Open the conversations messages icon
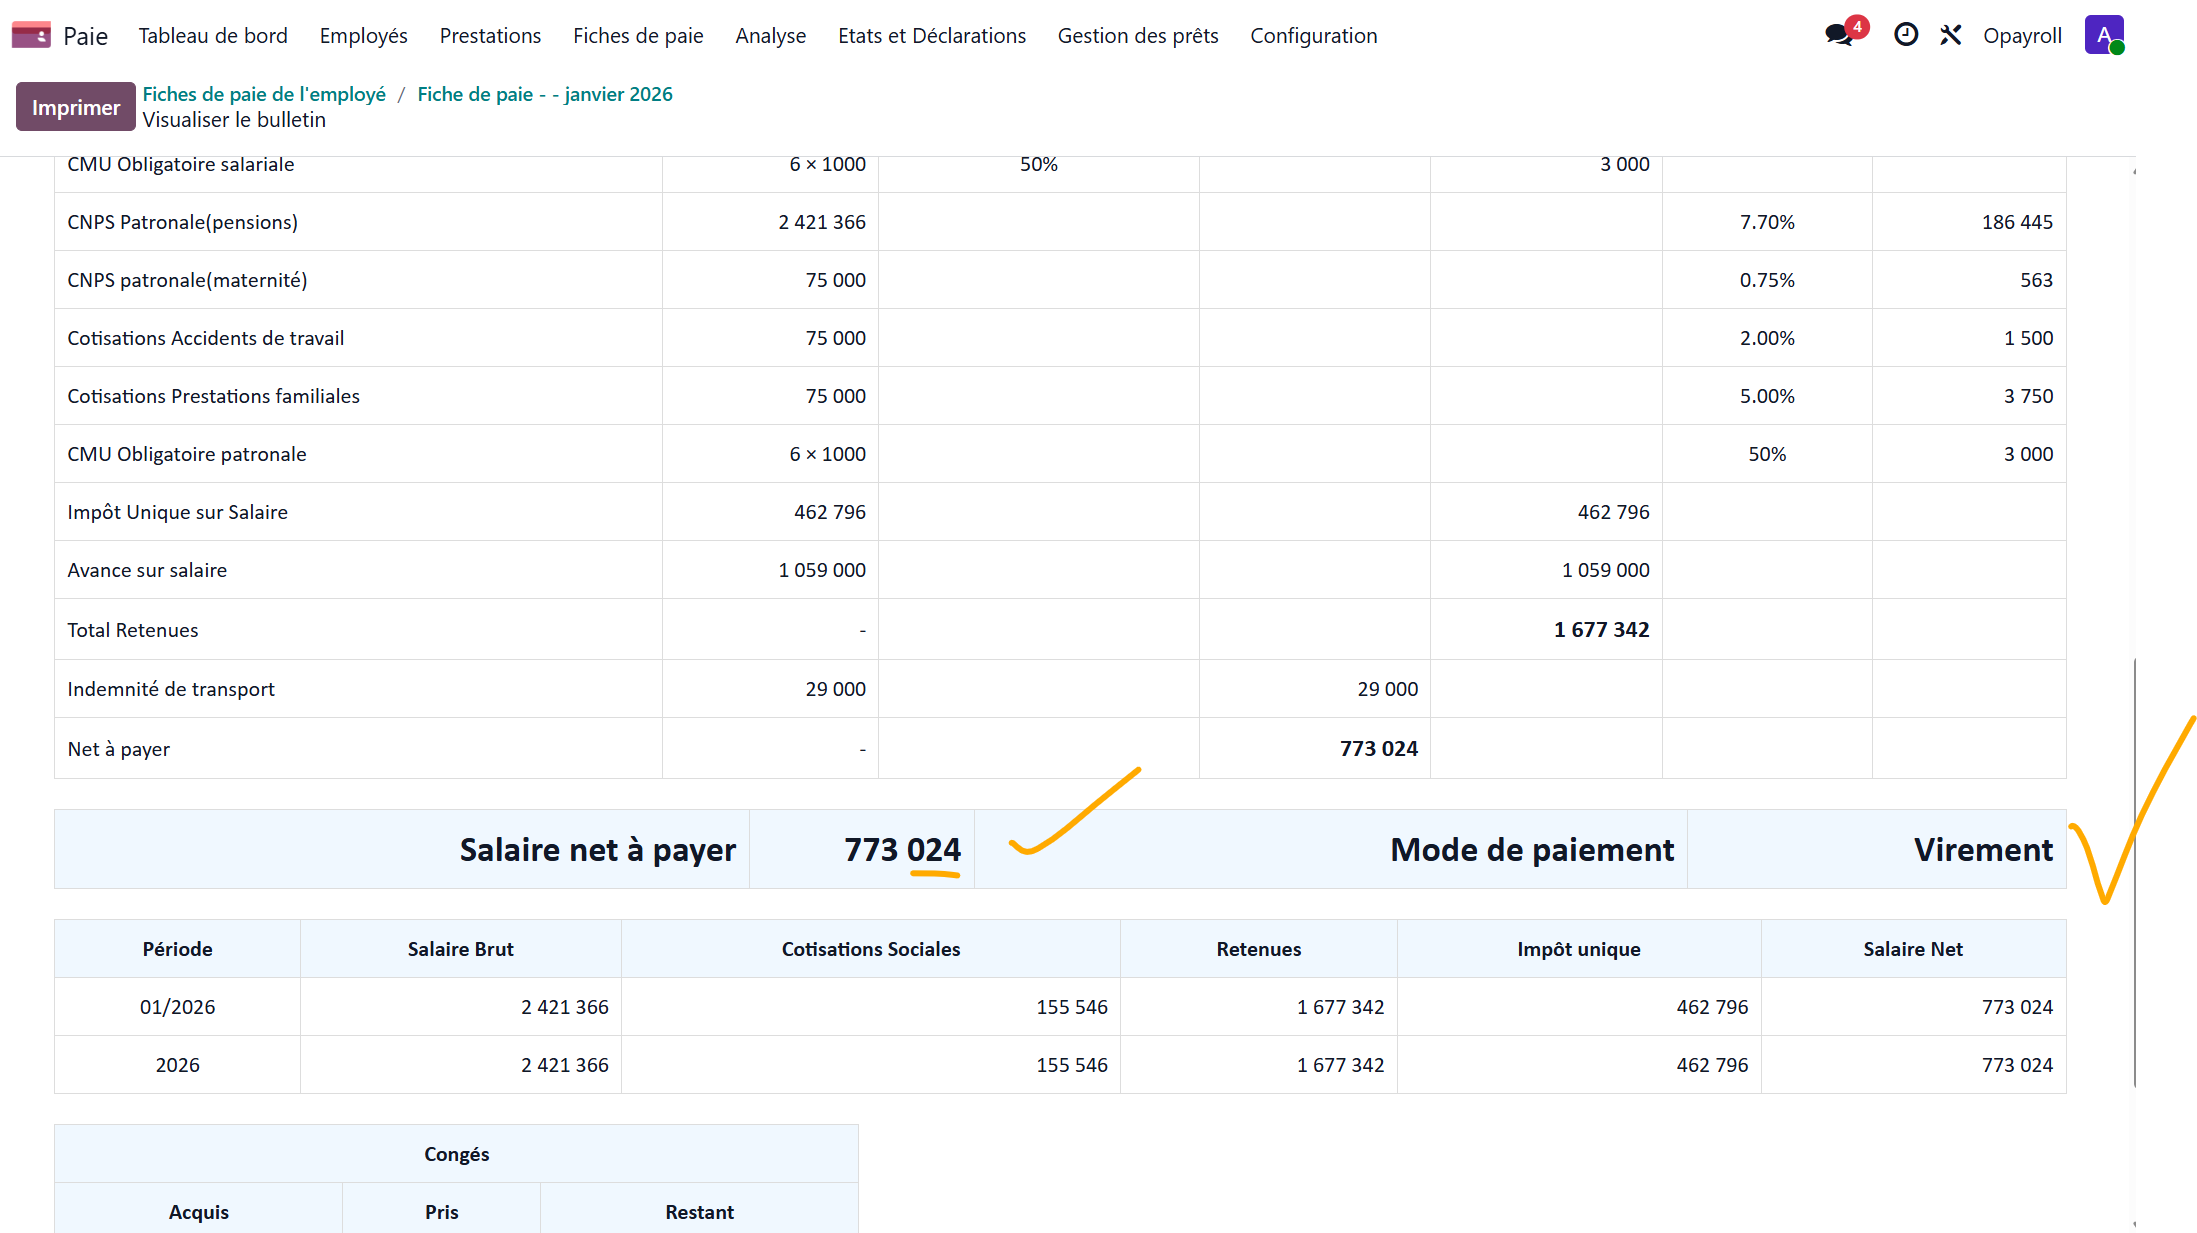 [x=1839, y=35]
